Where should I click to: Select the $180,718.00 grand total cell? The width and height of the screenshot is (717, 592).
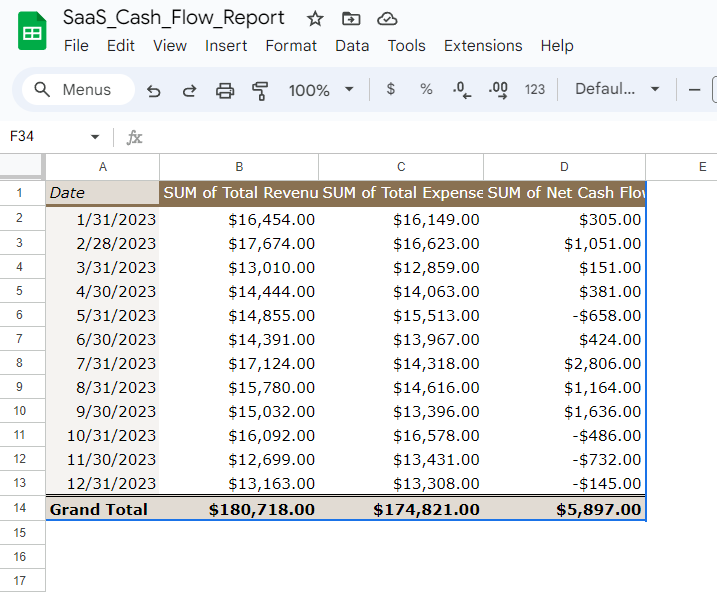pos(239,509)
